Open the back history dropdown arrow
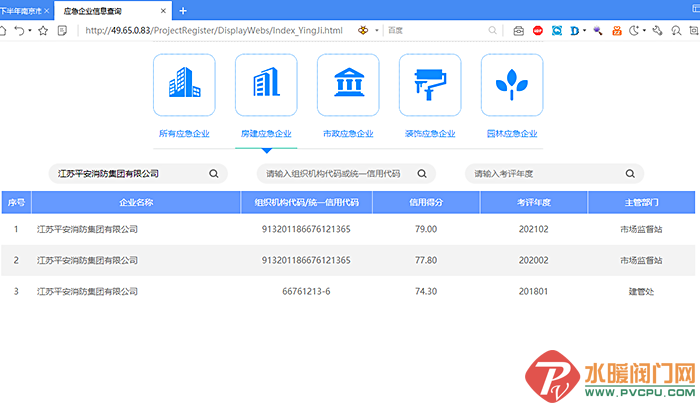This screenshot has width=700, height=407. pos(30,30)
